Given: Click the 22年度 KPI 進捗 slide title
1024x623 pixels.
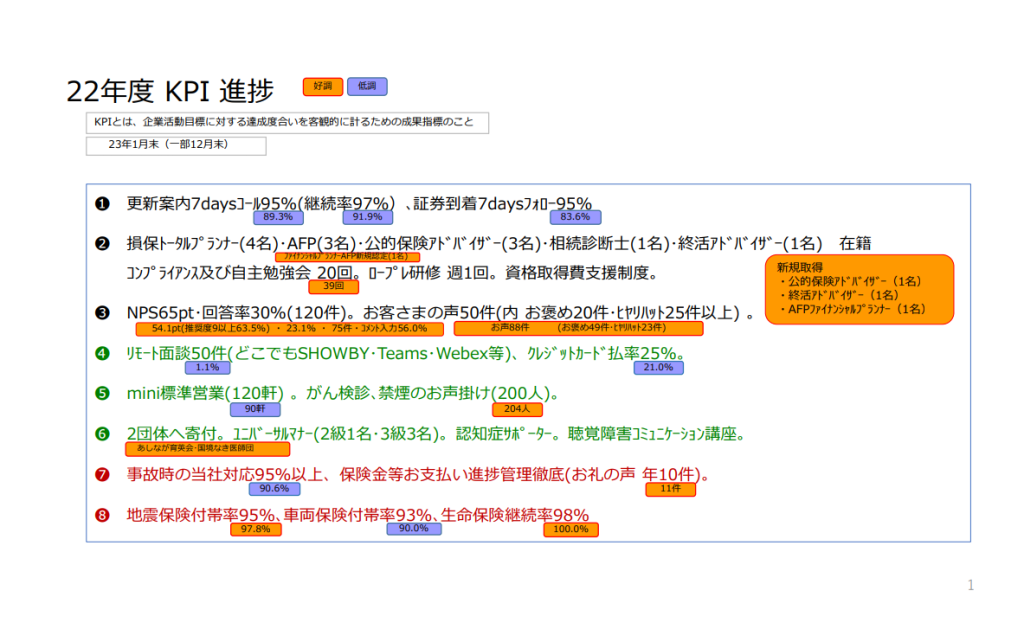Looking at the screenshot, I should click(x=170, y=92).
